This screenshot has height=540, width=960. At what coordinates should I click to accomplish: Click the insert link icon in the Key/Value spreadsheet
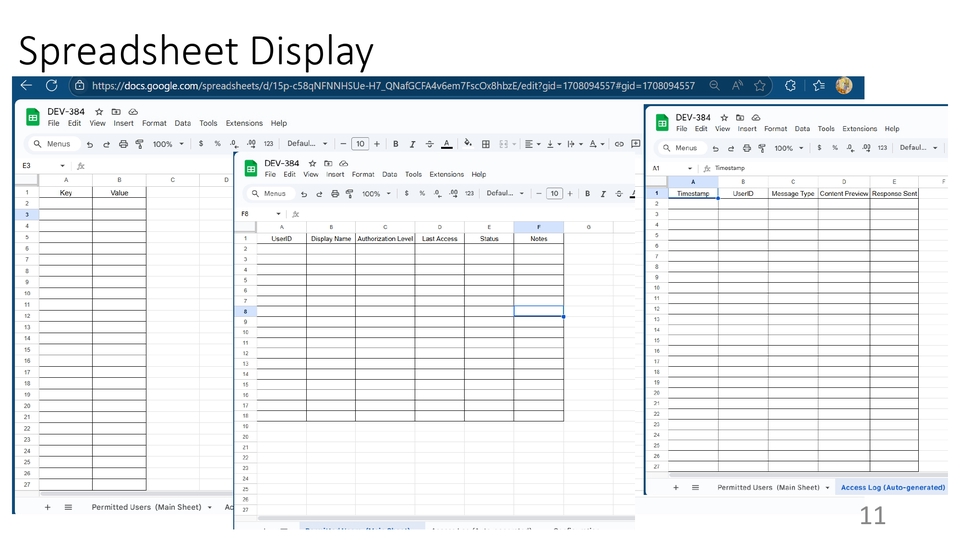620,144
